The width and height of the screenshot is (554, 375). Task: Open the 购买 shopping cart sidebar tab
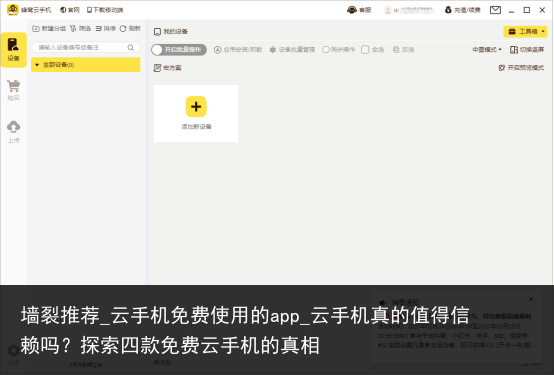pos(13,90)
